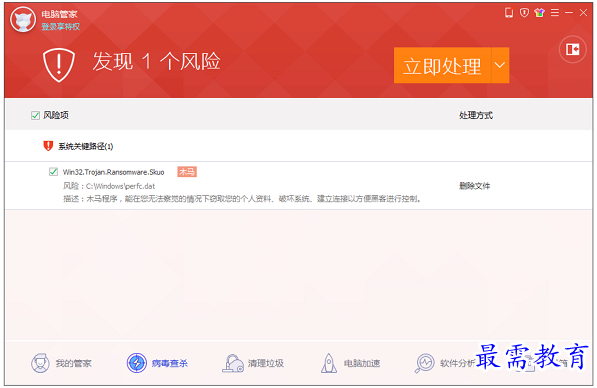This screenshot has width=597, height=388.
Task: Open the hamburger main menu icon
Action: click(x=555, y=13)
